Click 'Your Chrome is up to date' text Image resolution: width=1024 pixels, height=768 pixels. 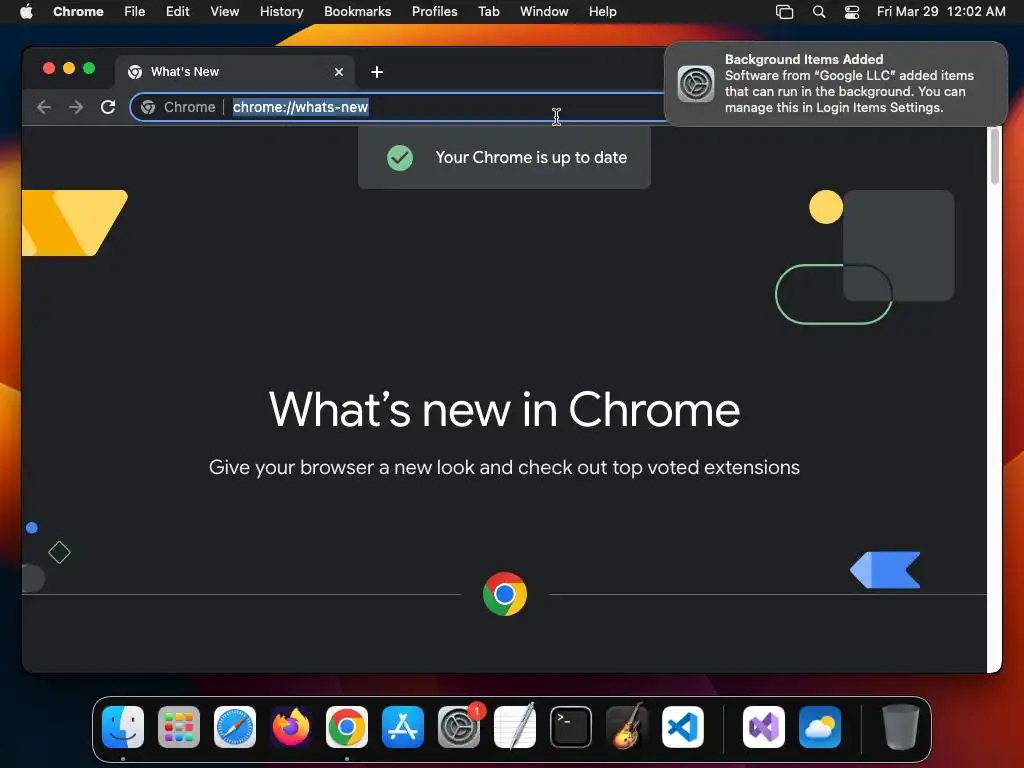531,157
